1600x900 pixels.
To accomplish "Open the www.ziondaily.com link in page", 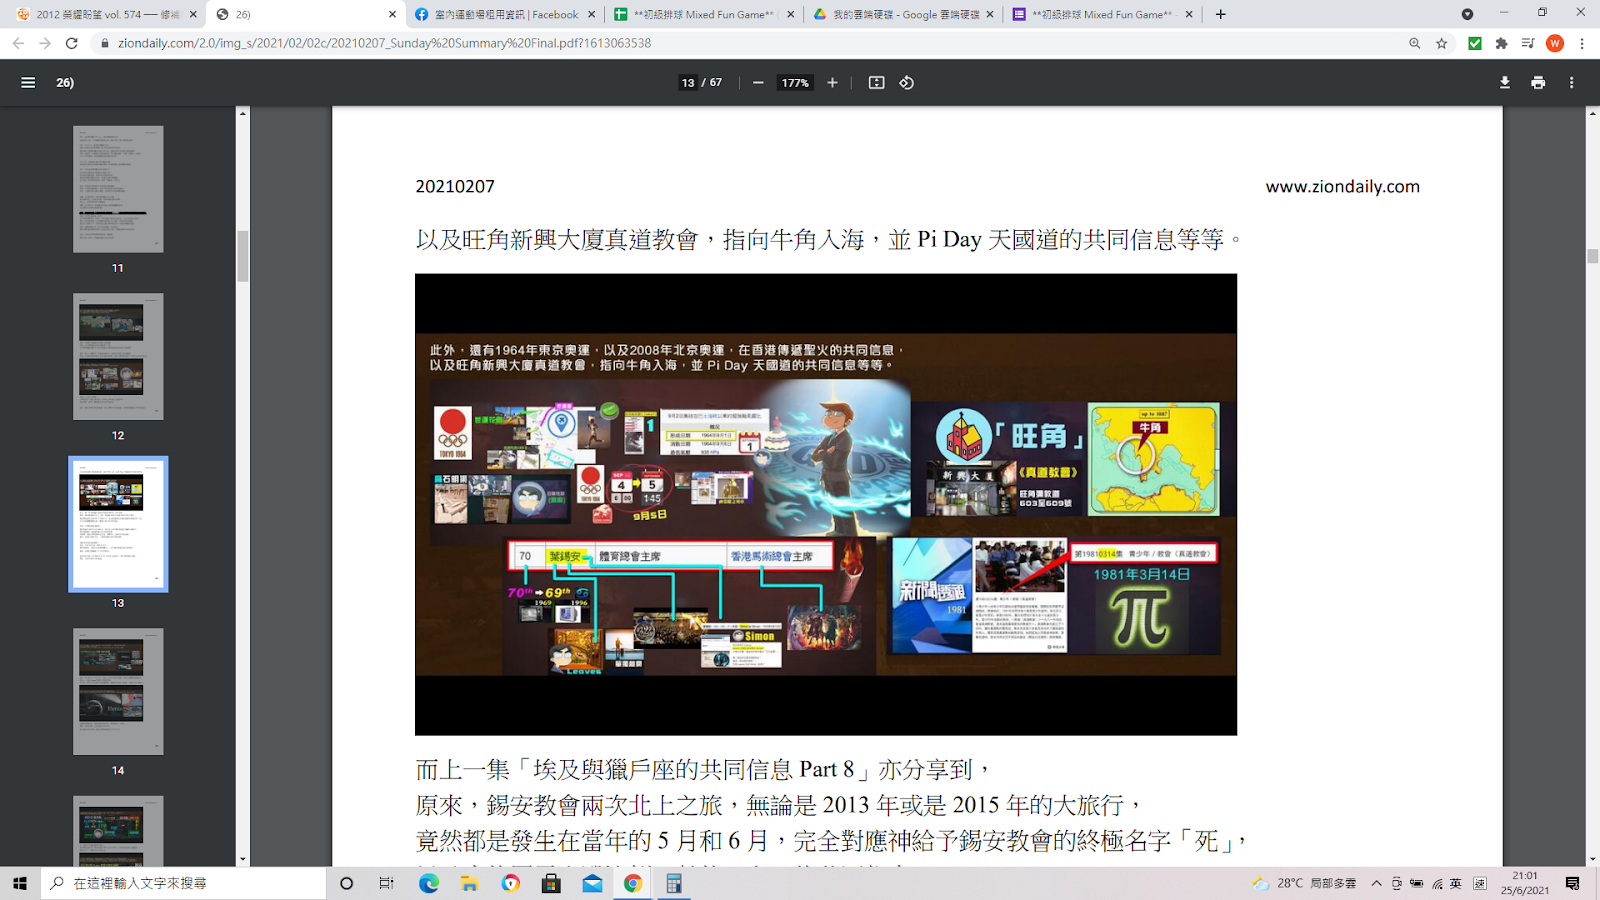I will click(1342, 186).
